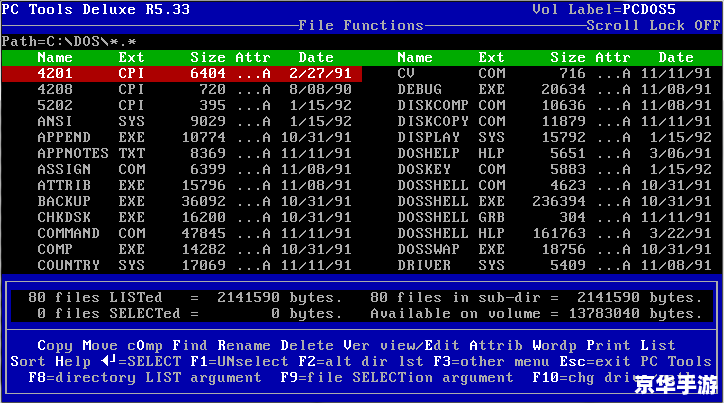
Task: Select file DOSSWAP EXE
Action: click(x=555, y=249)
